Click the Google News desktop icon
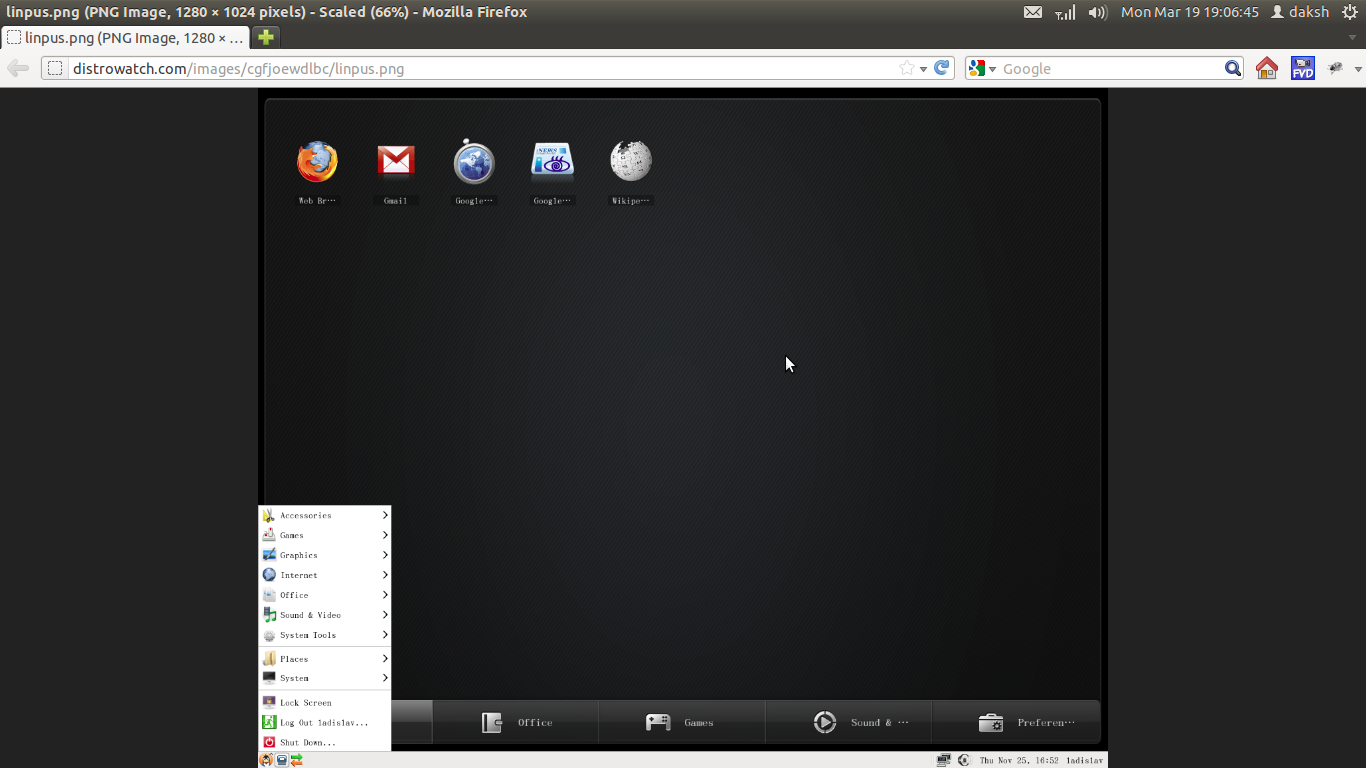 [552, 160]
